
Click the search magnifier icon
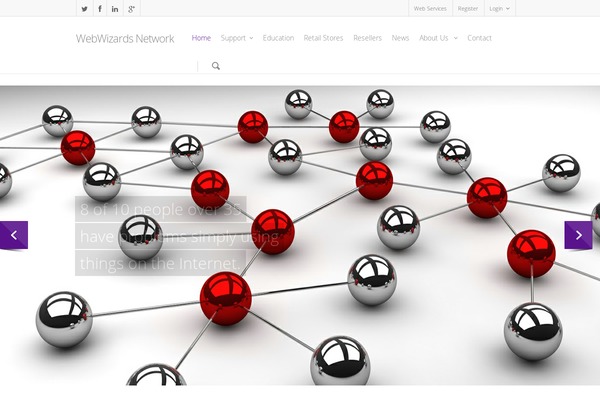pos(216,66)
